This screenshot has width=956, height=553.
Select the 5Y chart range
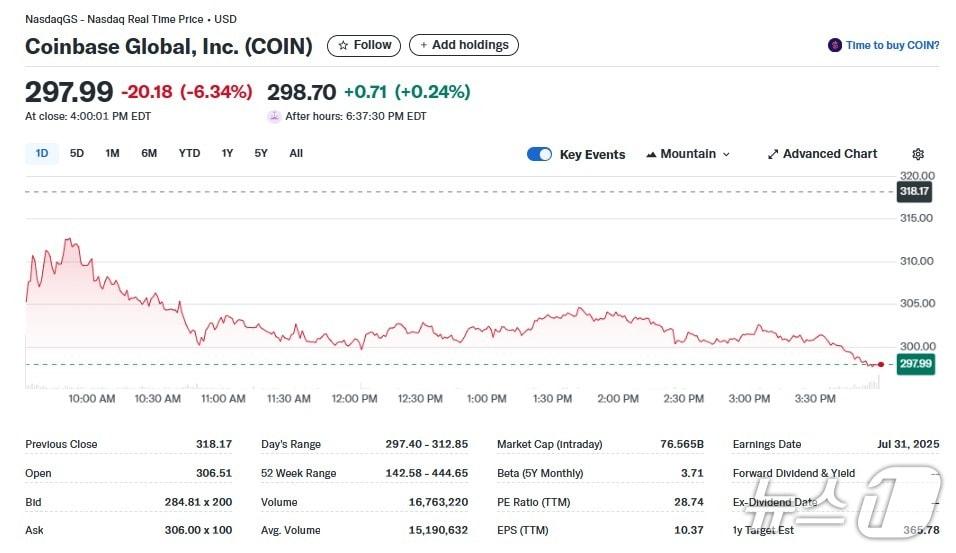261,153
